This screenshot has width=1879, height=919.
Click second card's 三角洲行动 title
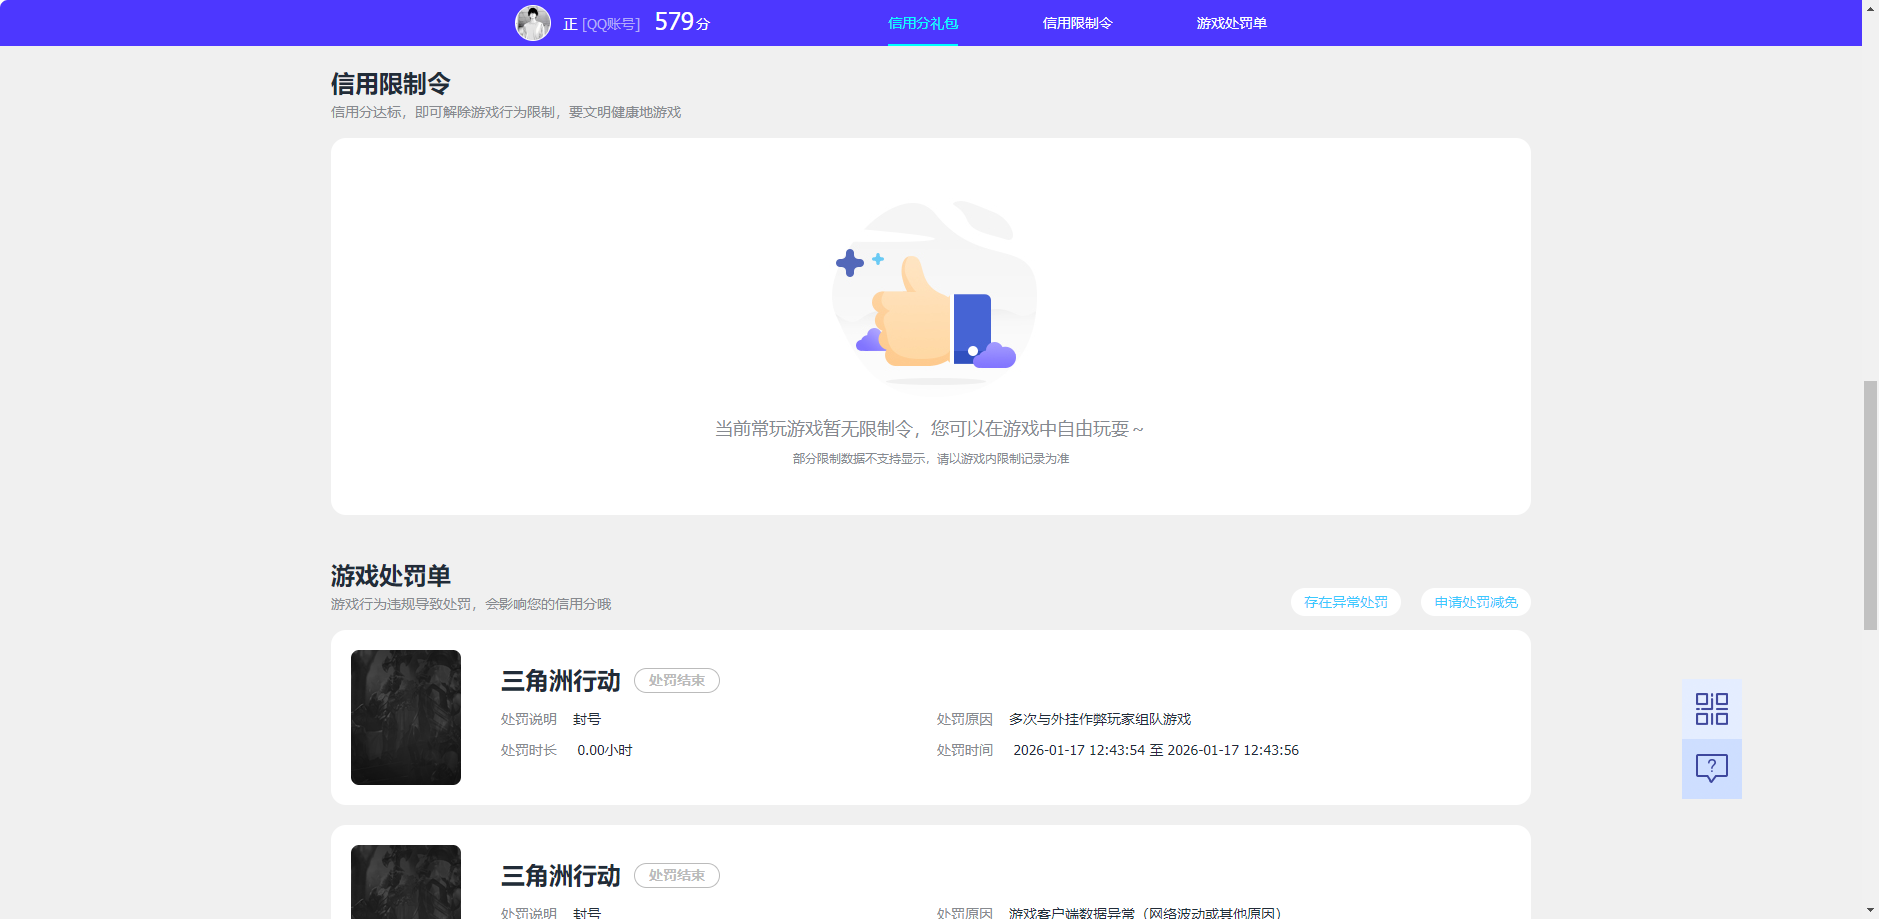coord(561,876)
